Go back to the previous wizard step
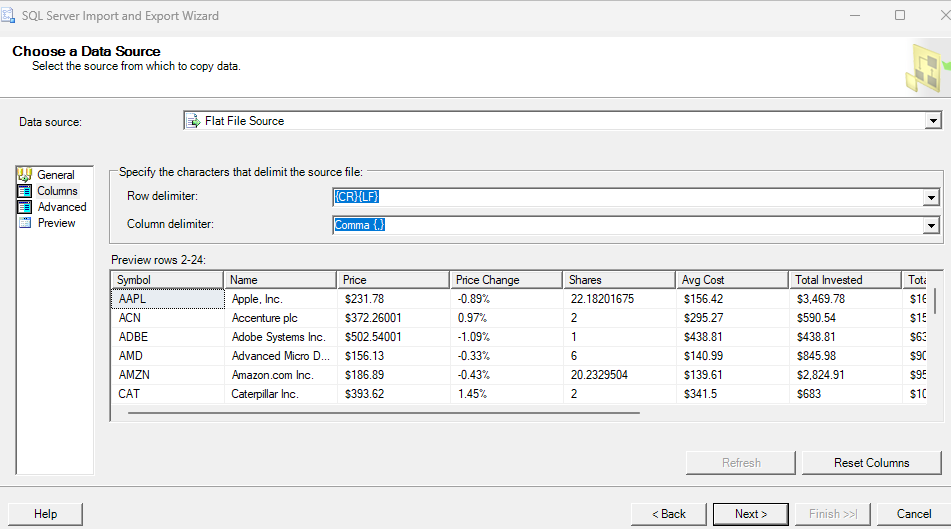This screenshot has height=529, width=951. [668, 514]
